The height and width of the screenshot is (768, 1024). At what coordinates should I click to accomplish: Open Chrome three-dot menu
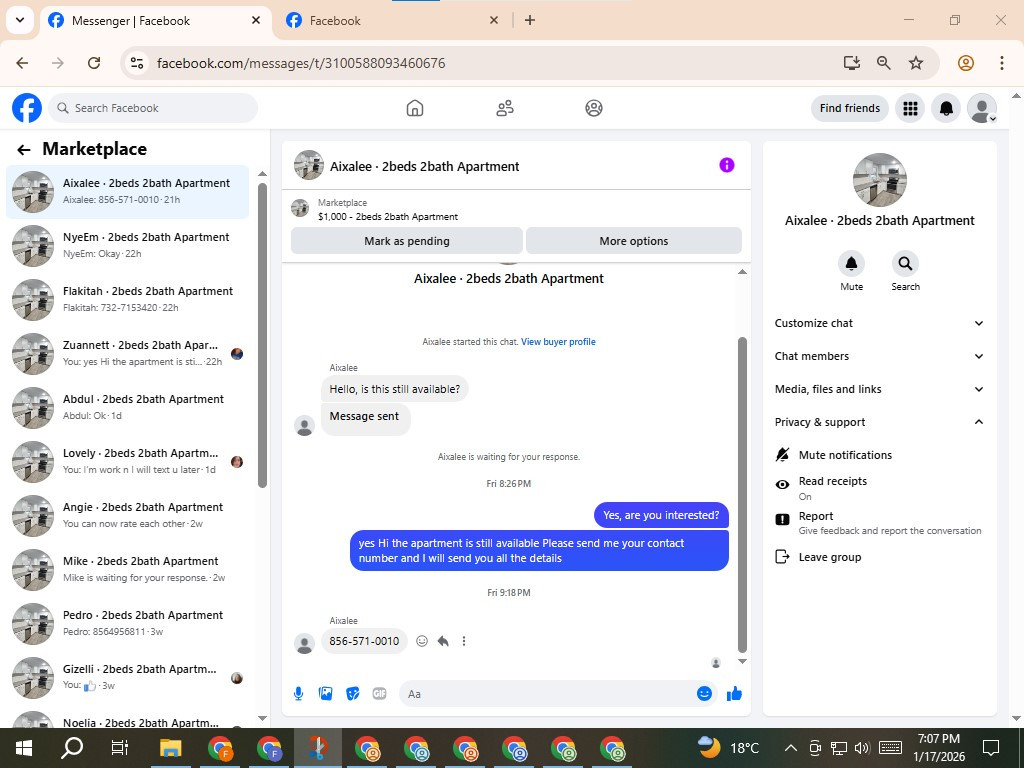point(1002,63)
